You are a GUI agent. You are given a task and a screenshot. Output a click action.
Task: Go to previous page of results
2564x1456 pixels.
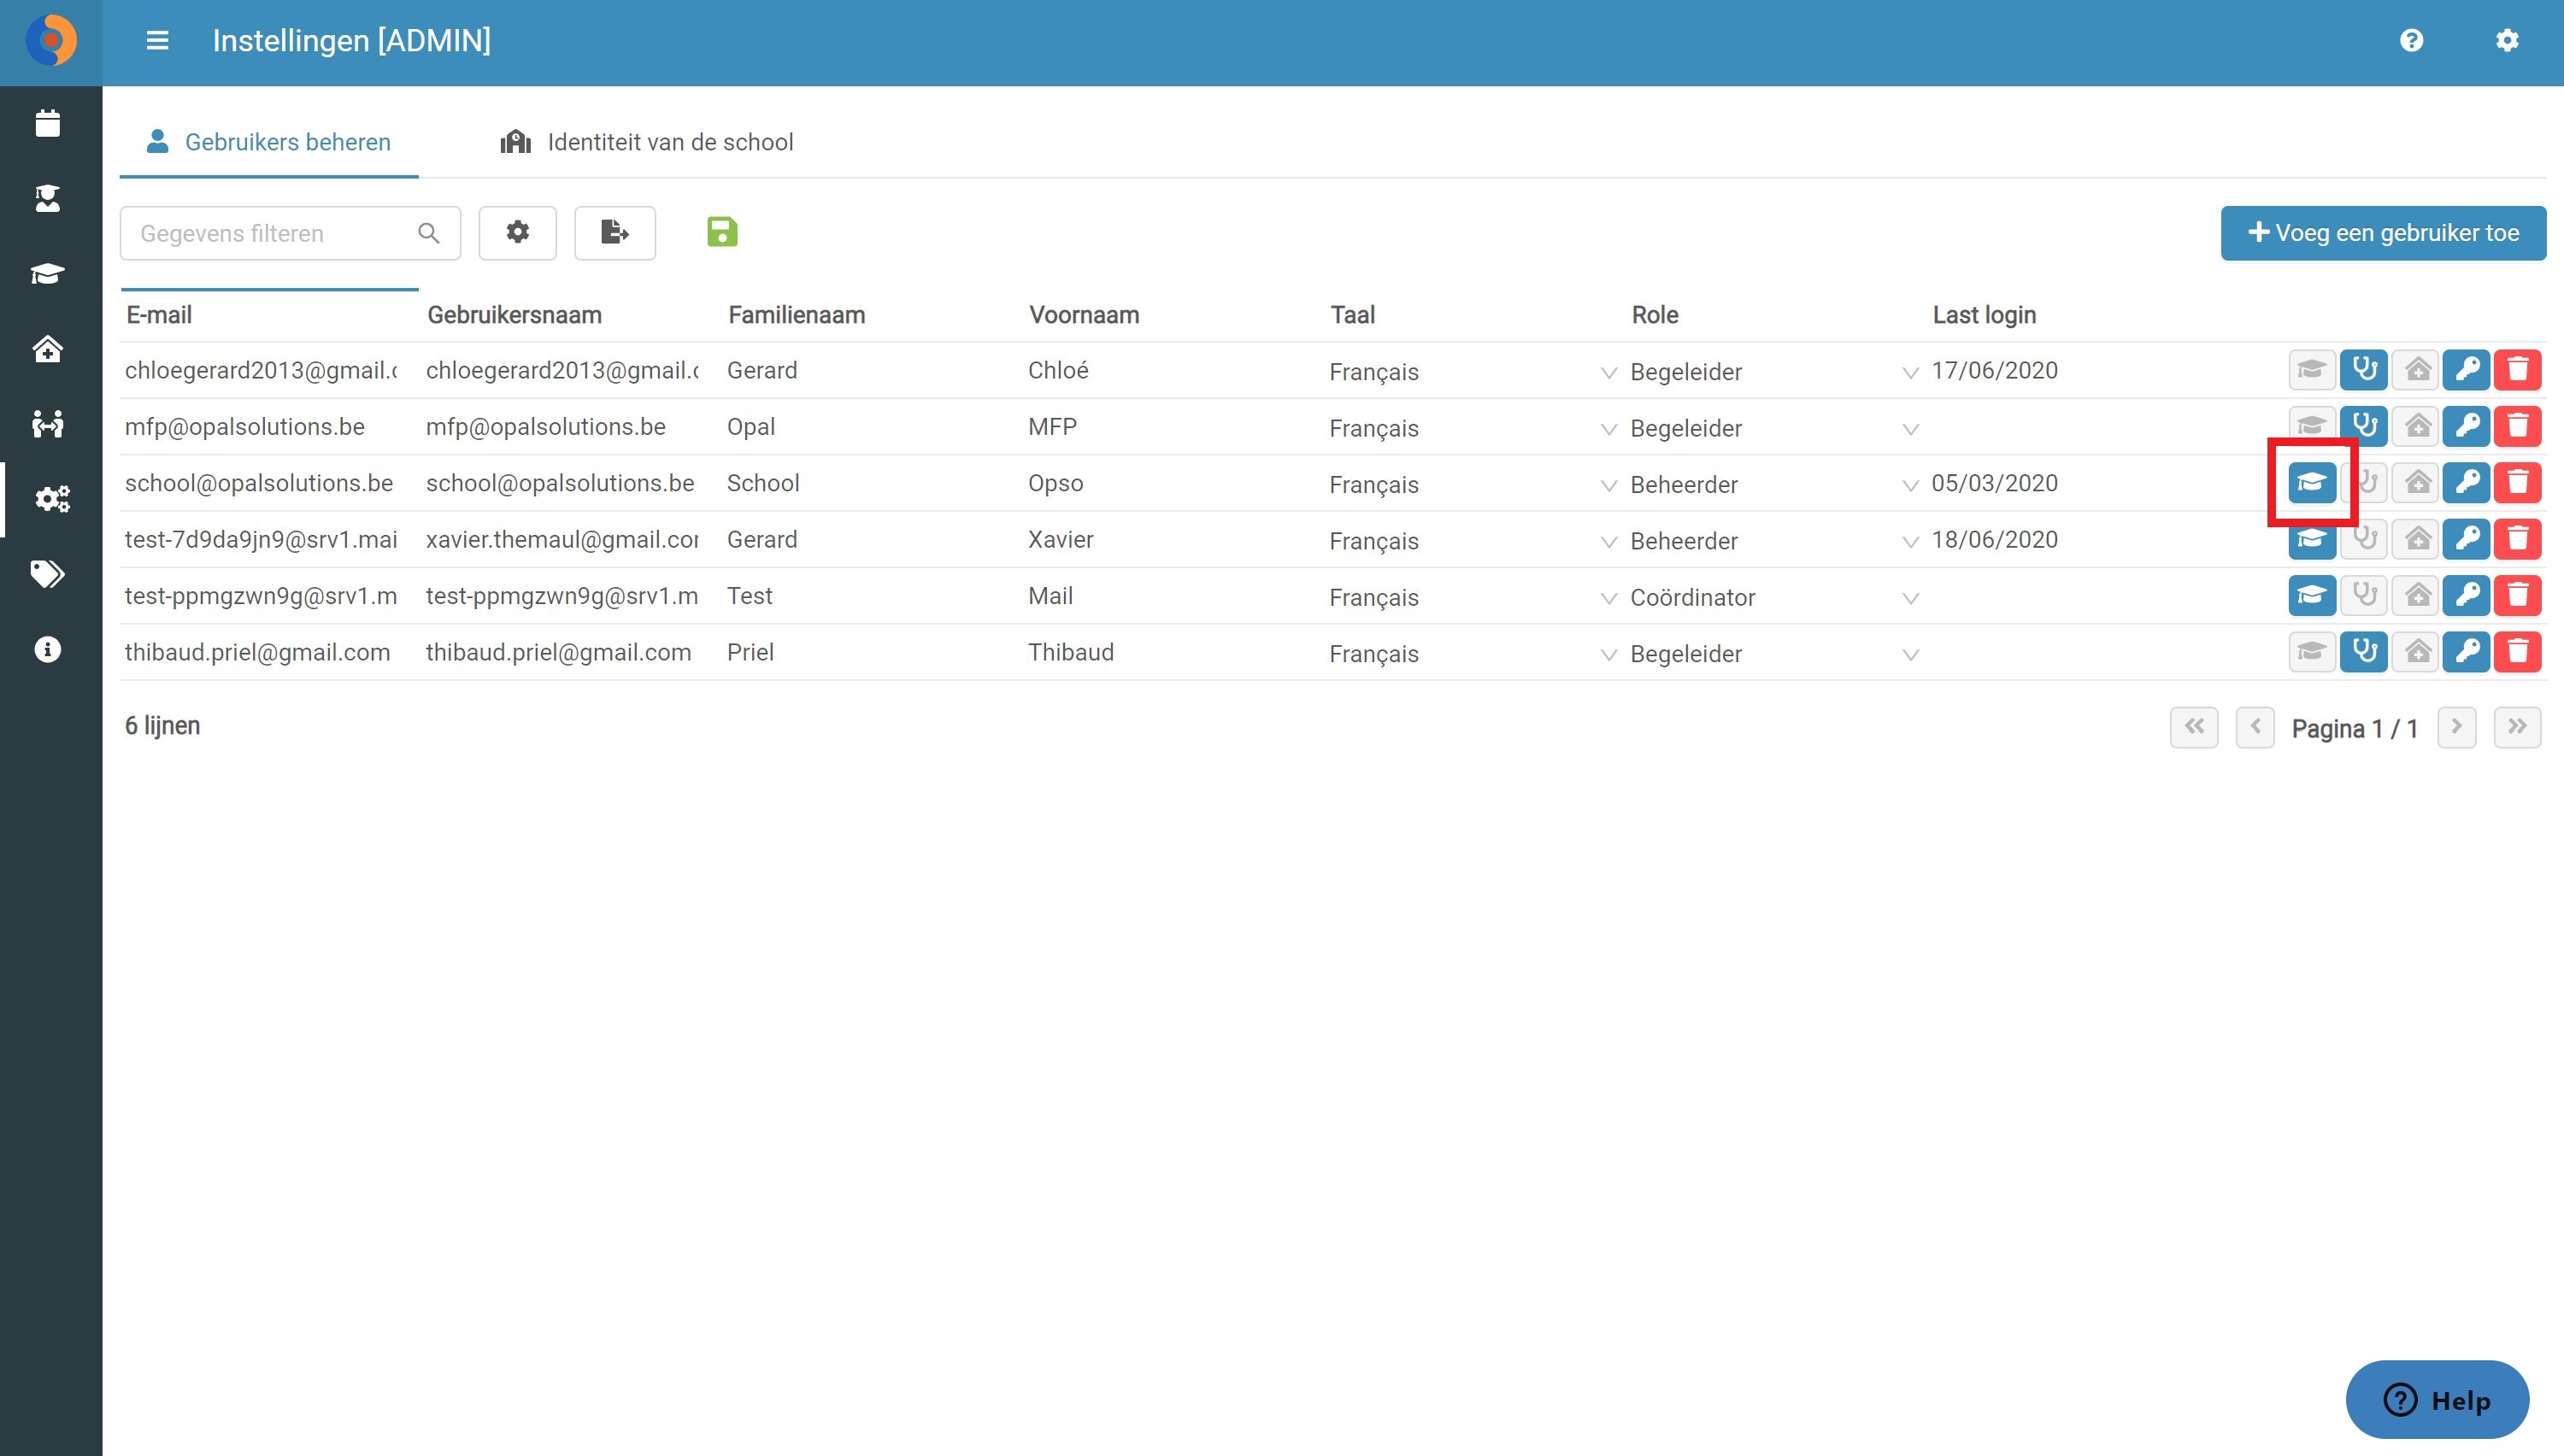pos(2255,727)
